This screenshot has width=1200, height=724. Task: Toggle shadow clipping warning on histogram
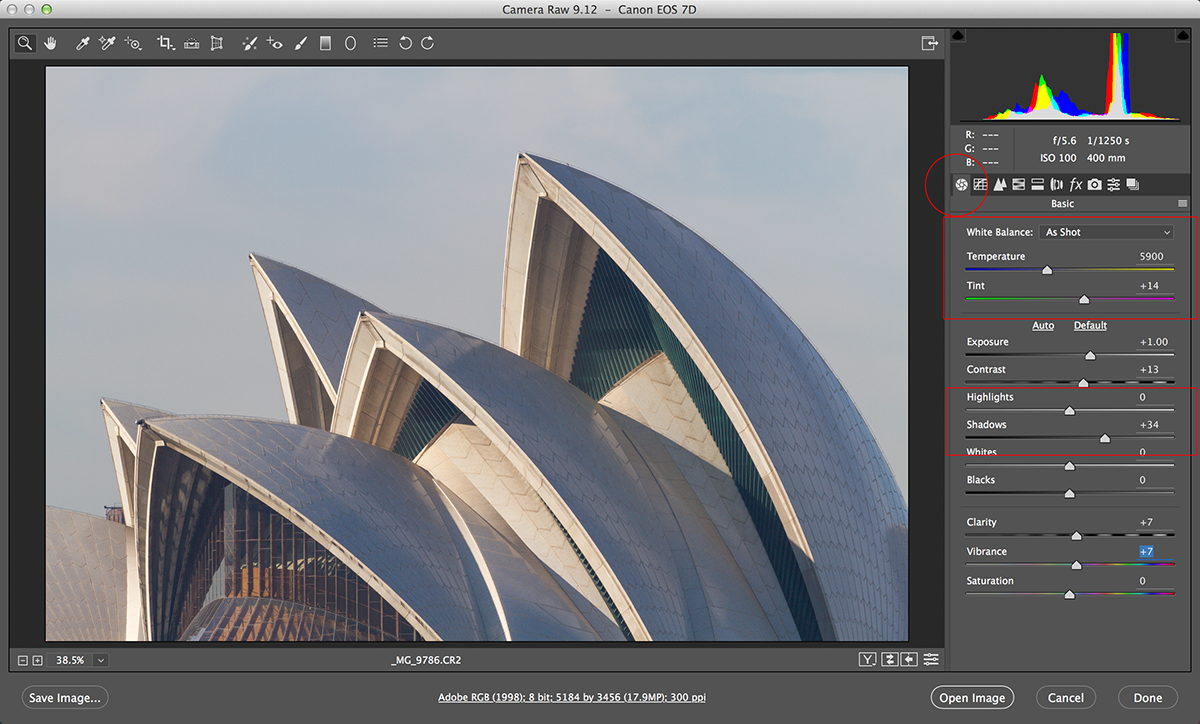click(x=958, y=36)
